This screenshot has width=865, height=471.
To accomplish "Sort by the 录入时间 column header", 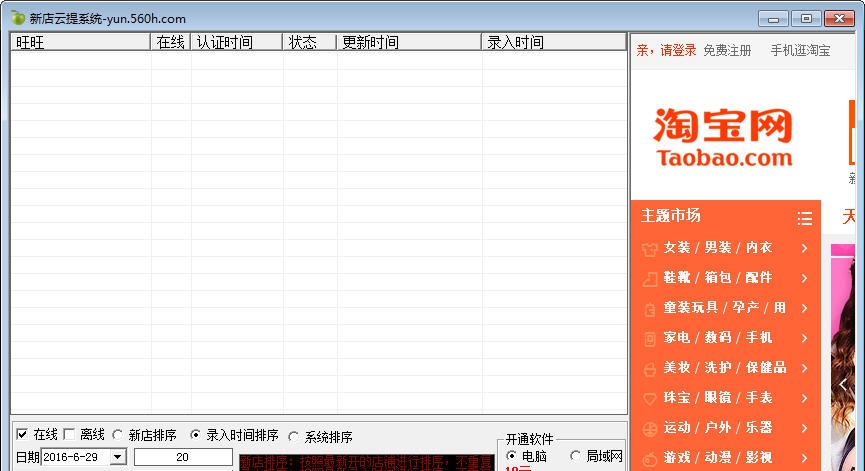I will point(554,42).
